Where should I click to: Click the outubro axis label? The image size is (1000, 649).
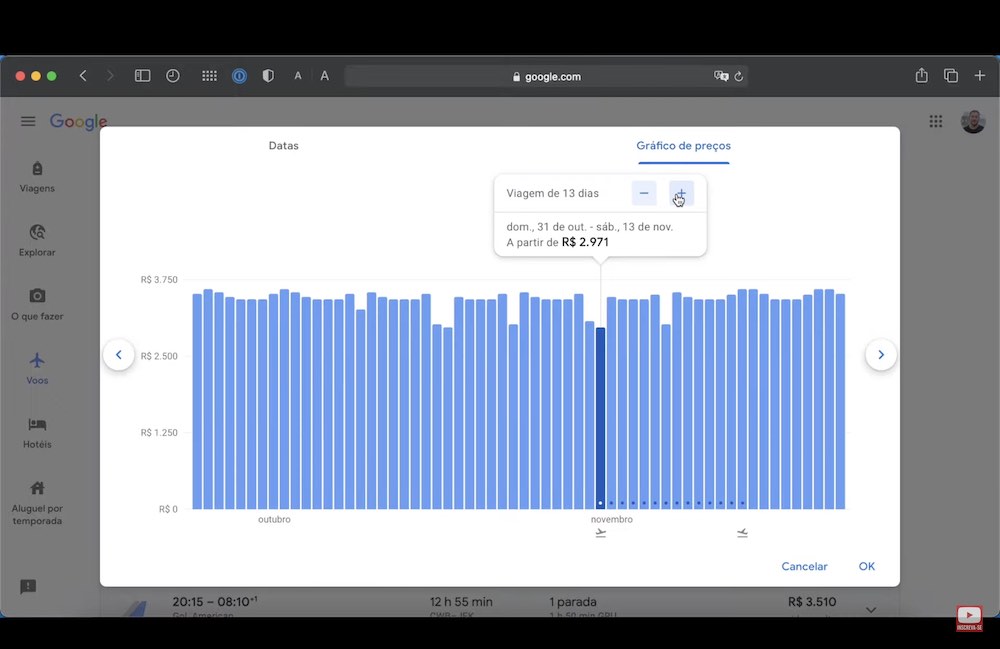[x=274, y=519]
